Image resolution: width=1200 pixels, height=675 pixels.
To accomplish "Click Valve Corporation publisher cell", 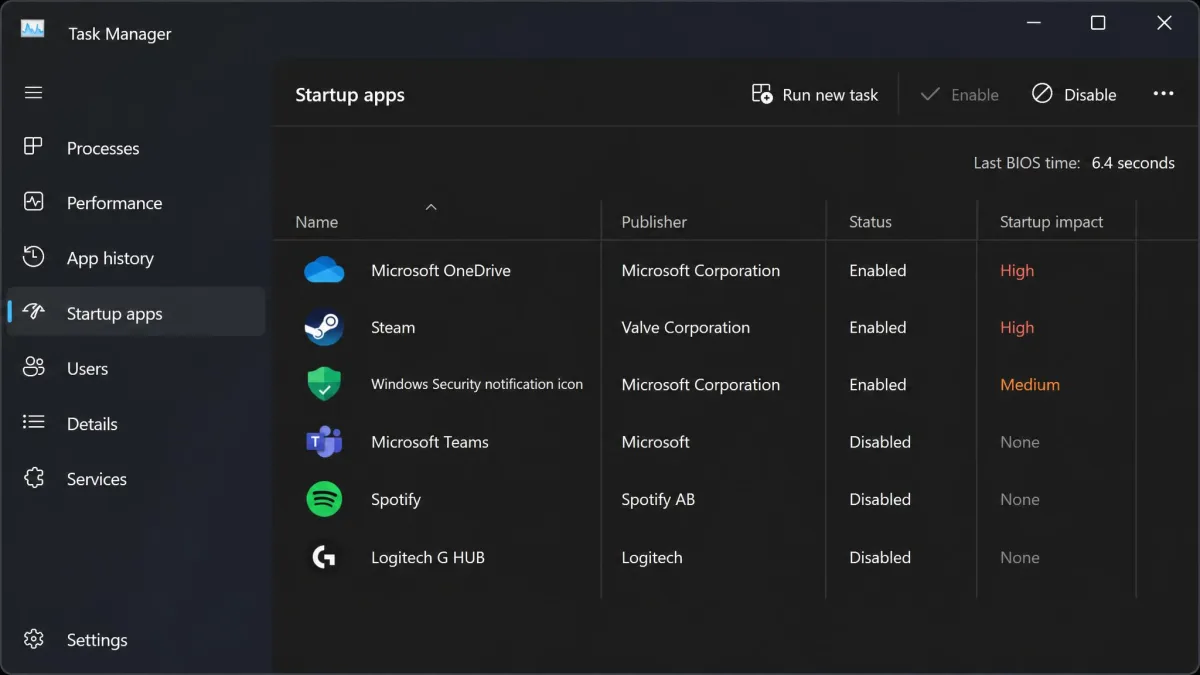I will tap(685, 327).
